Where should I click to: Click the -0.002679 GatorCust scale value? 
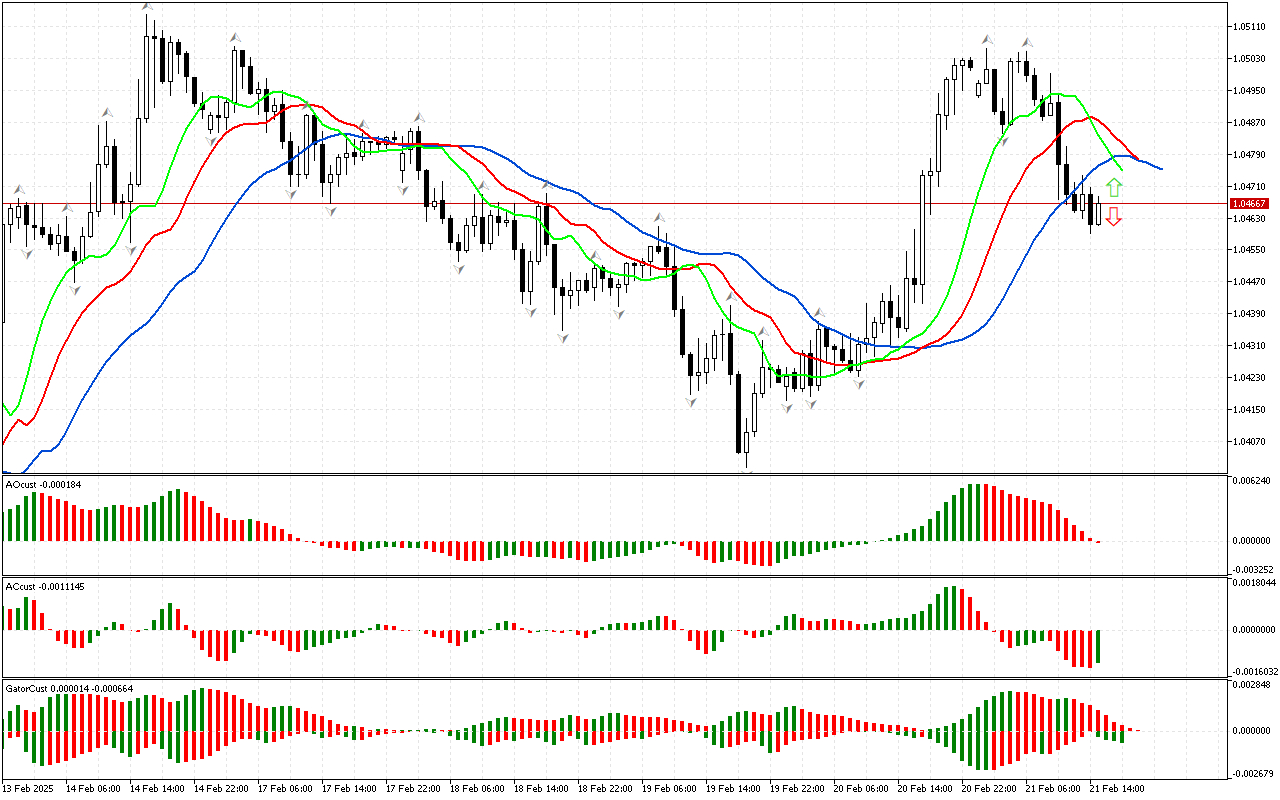1252,772
